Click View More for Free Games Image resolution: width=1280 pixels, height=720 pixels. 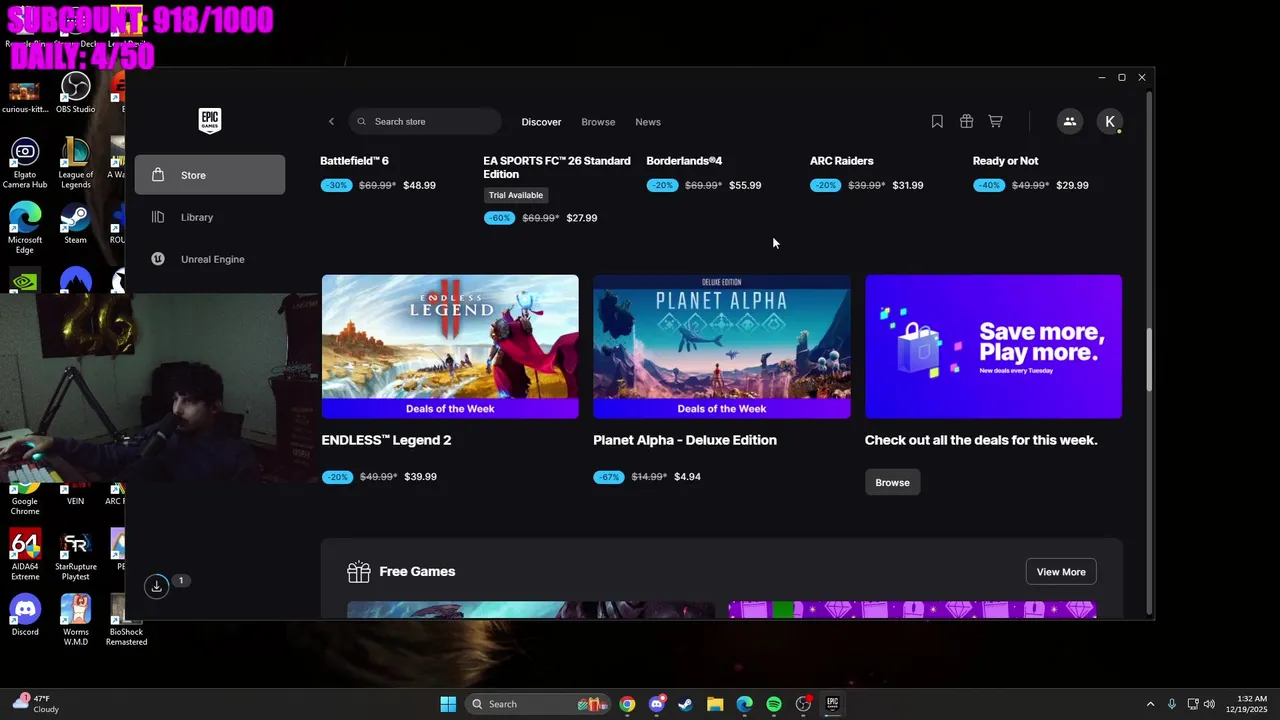pos(1061,572)
